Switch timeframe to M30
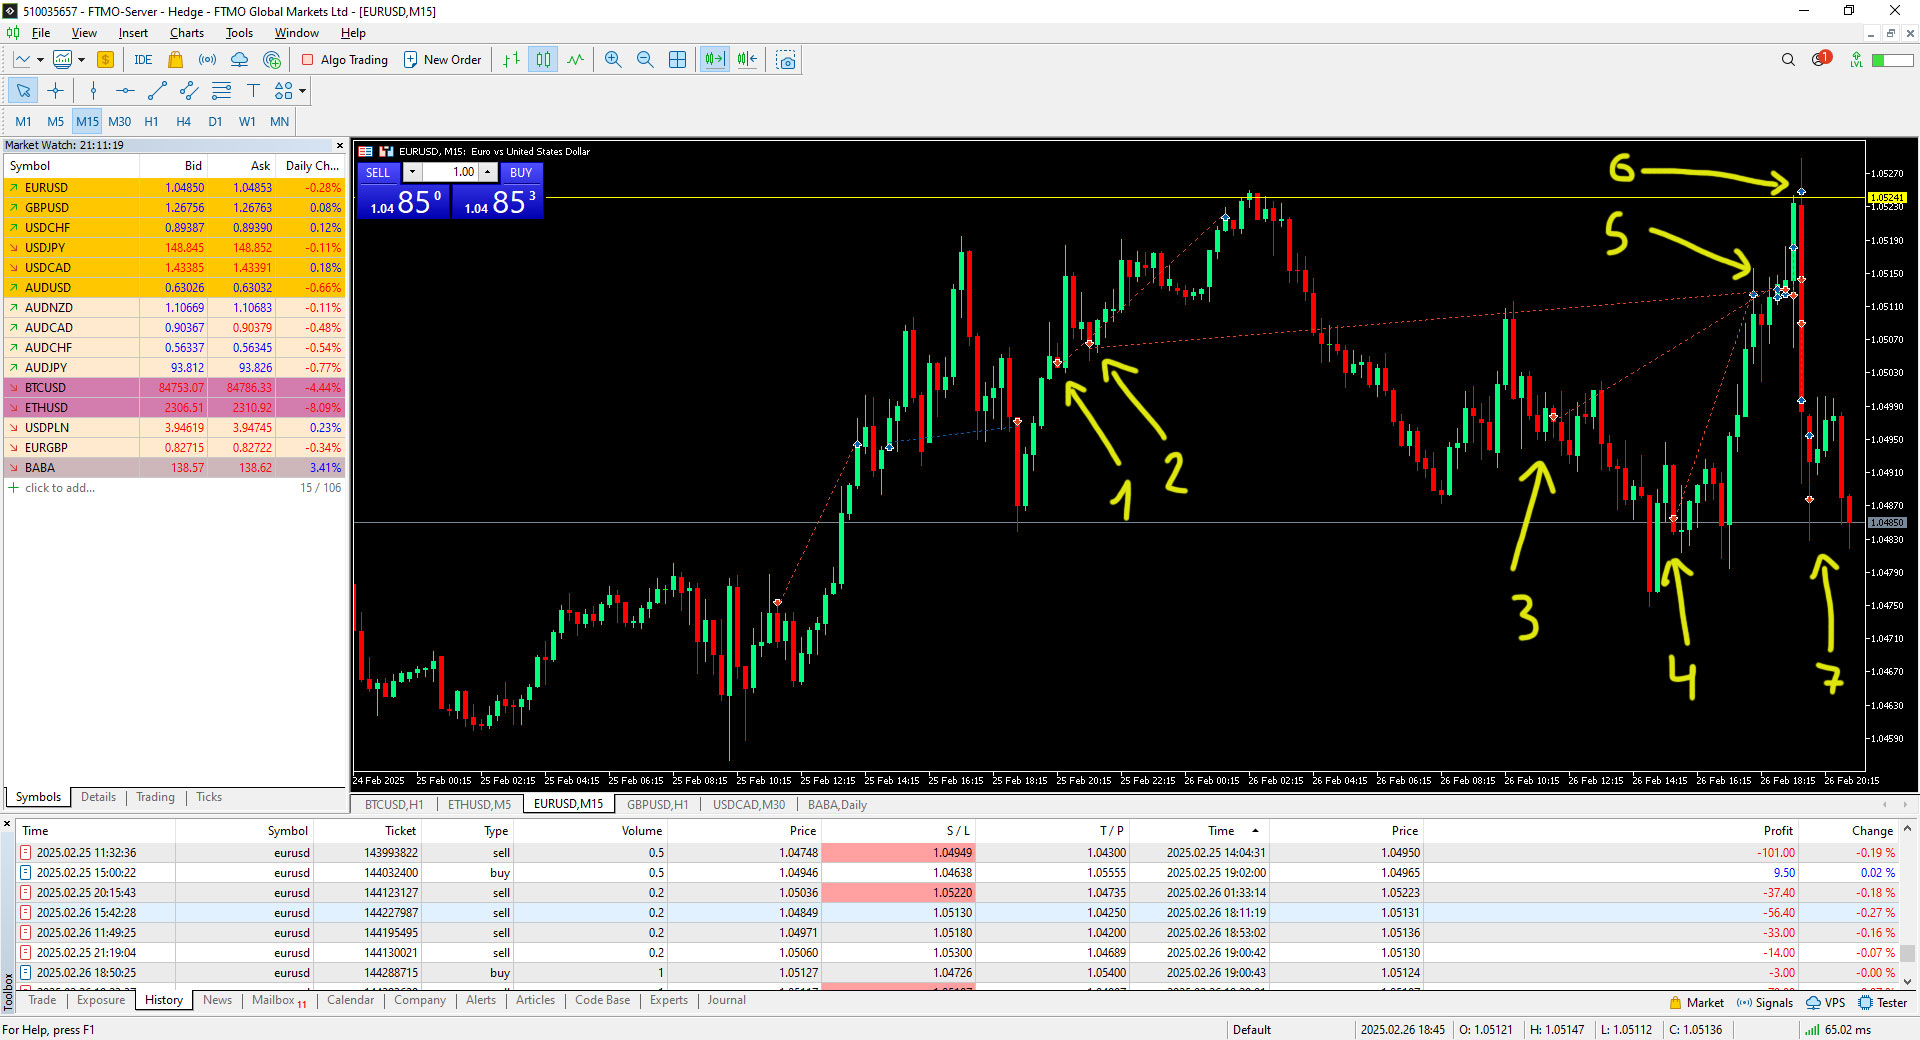This screenshot has height=1040, width=1920. coord(119,122)
